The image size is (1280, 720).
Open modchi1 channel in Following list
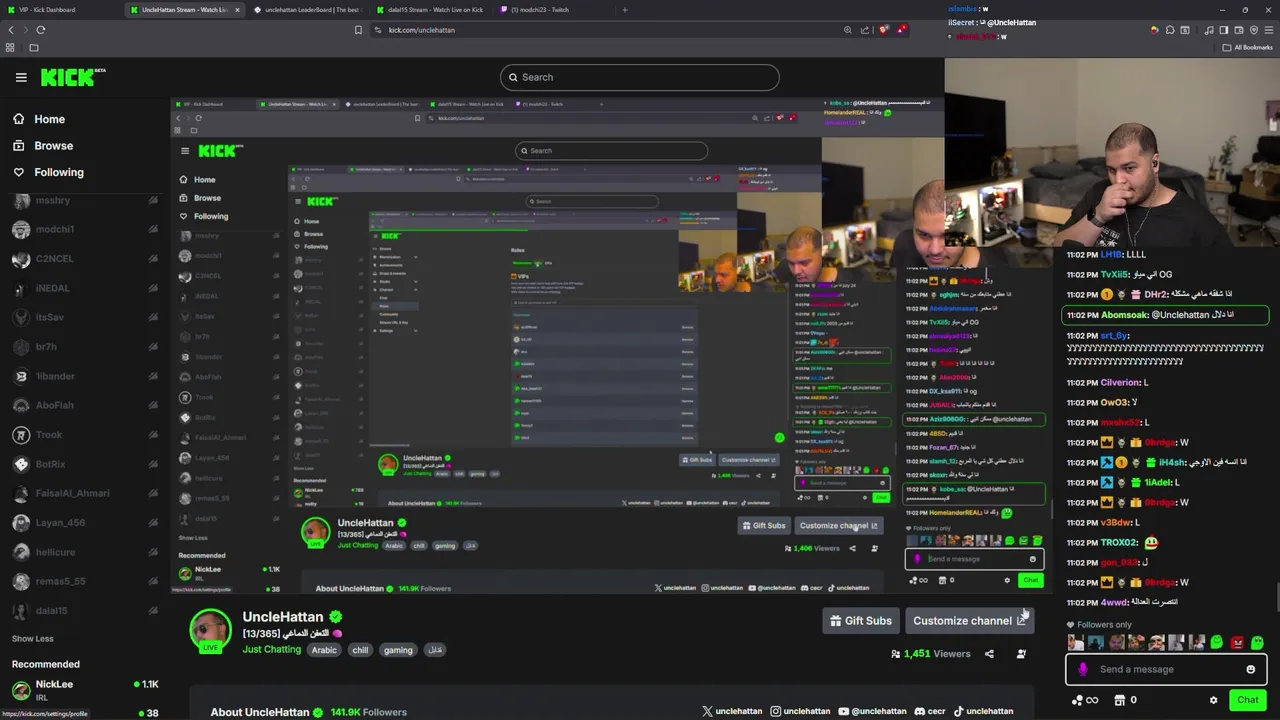coord(84,230)
